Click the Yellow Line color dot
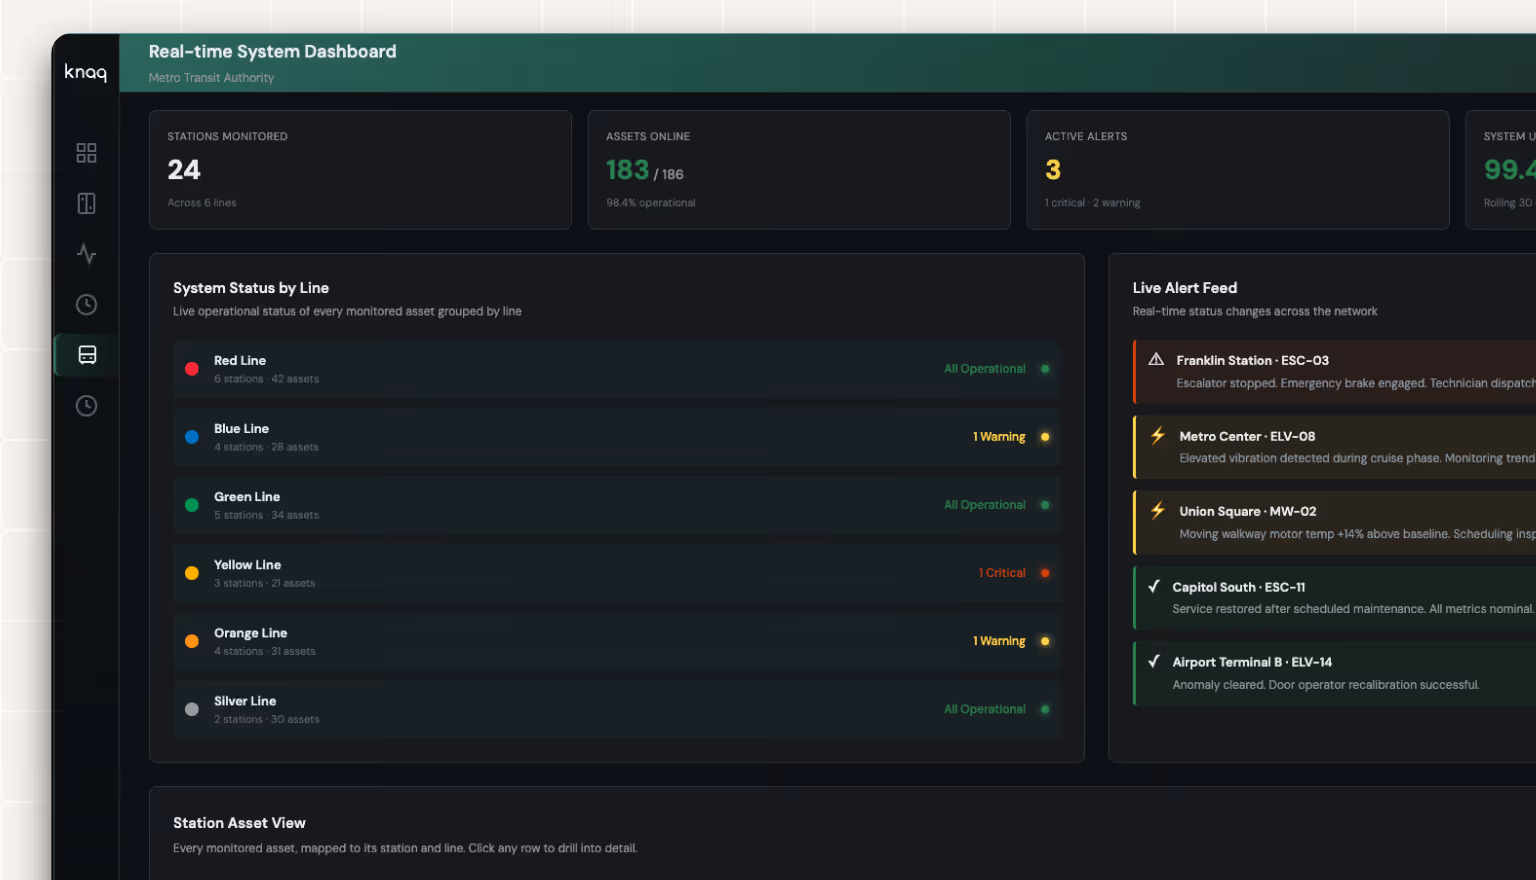 click(192, 573)
